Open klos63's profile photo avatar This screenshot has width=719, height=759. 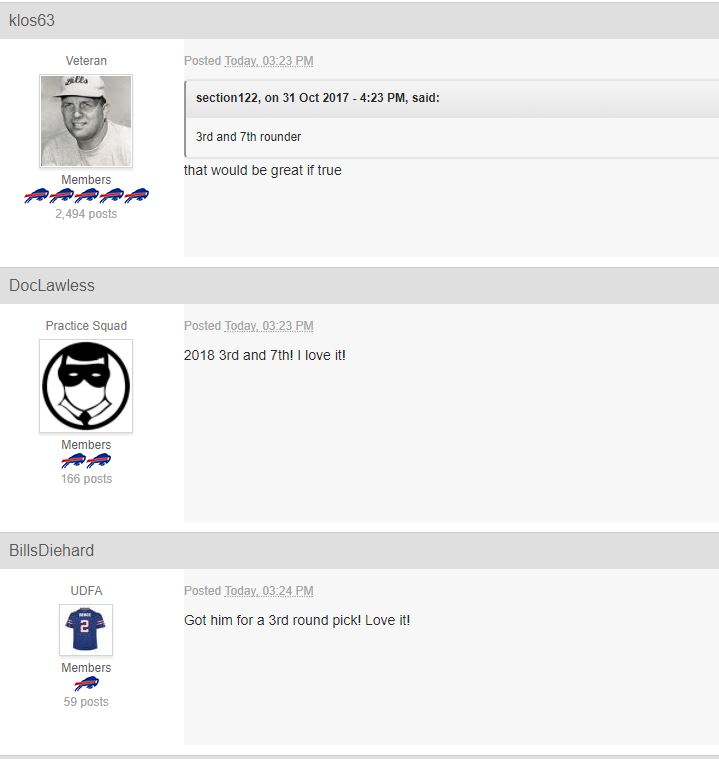[86, 121]
